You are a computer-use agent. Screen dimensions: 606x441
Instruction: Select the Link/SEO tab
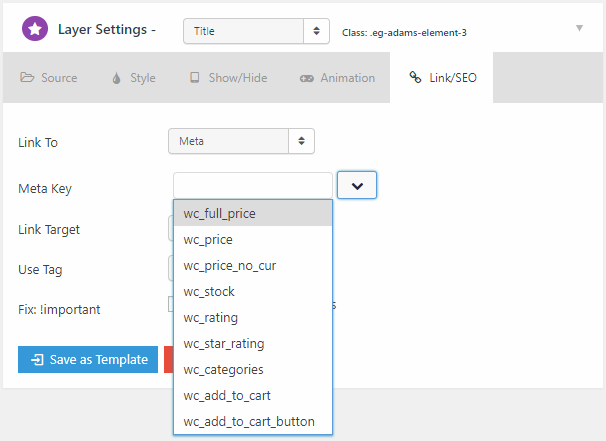(443, 78)
